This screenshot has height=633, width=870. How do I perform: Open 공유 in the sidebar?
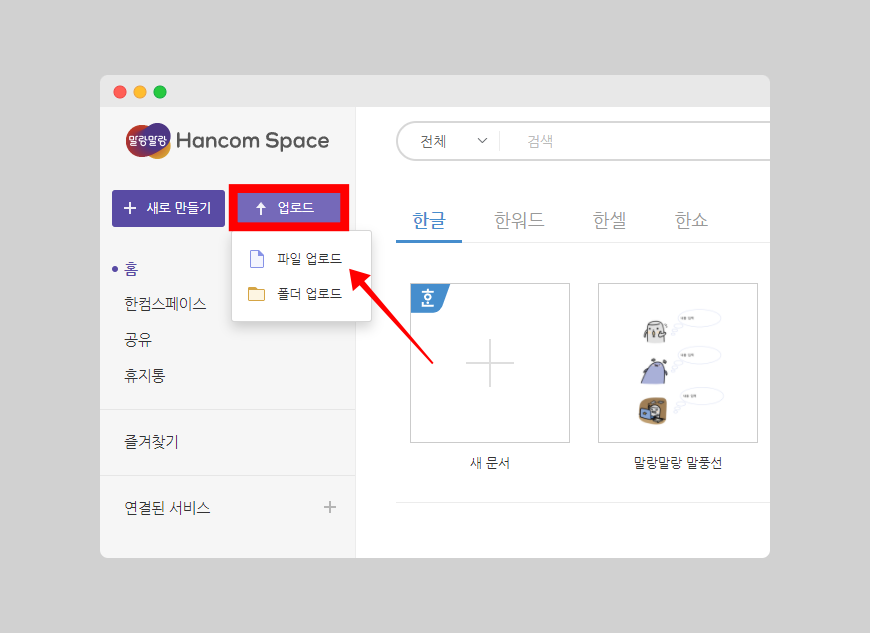point(138,340)
